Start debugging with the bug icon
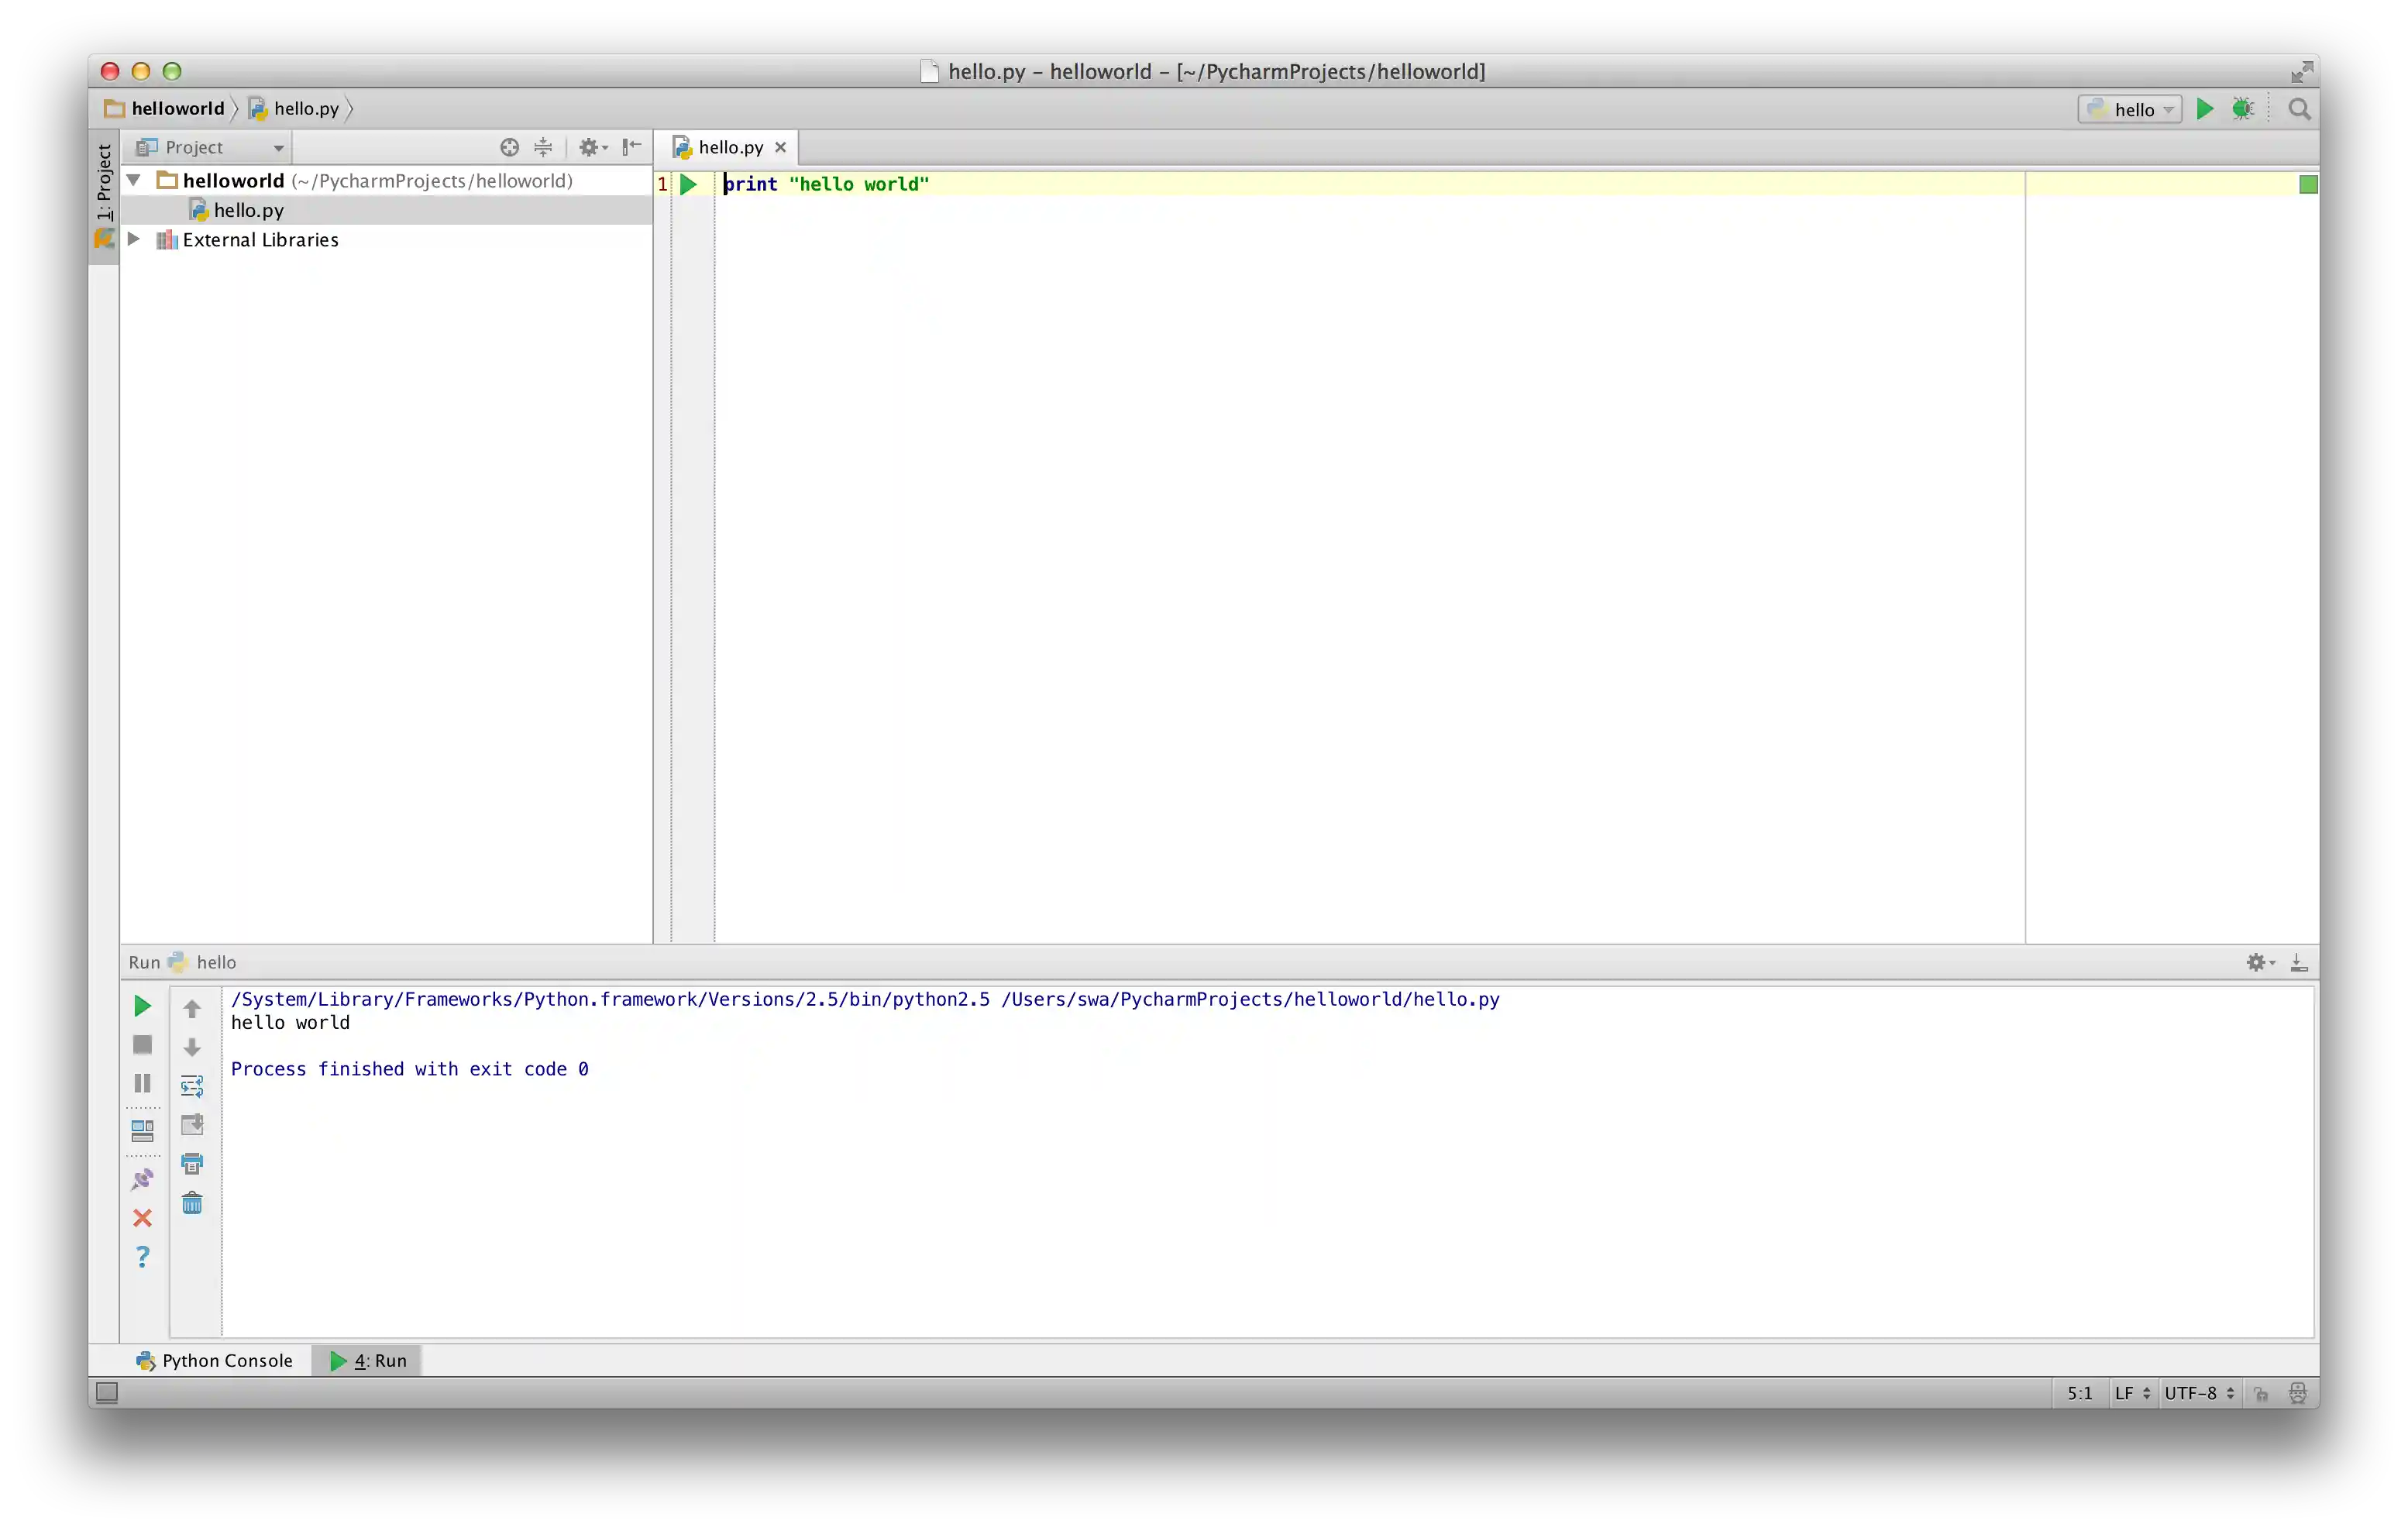The height and width of the screenshot is (1531, 2408). coord(2242,109)
